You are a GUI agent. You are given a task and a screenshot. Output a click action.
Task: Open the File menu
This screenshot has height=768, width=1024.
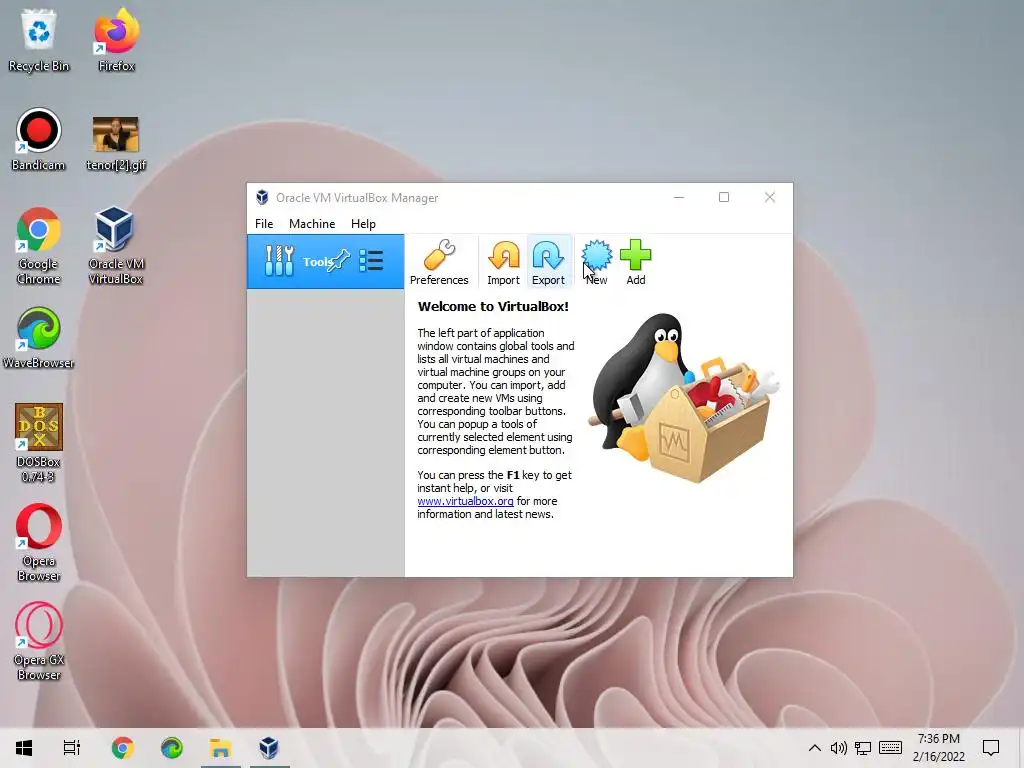click(x=264, y=223)
